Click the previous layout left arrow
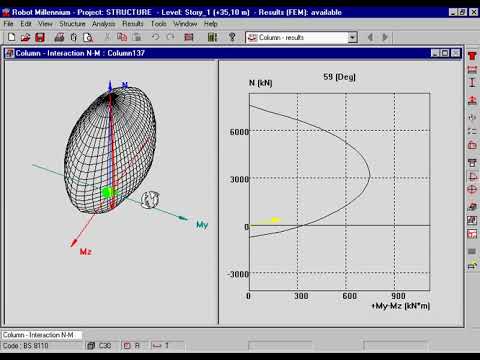This screenshot has width=480, height=360. tap(370, 37)
